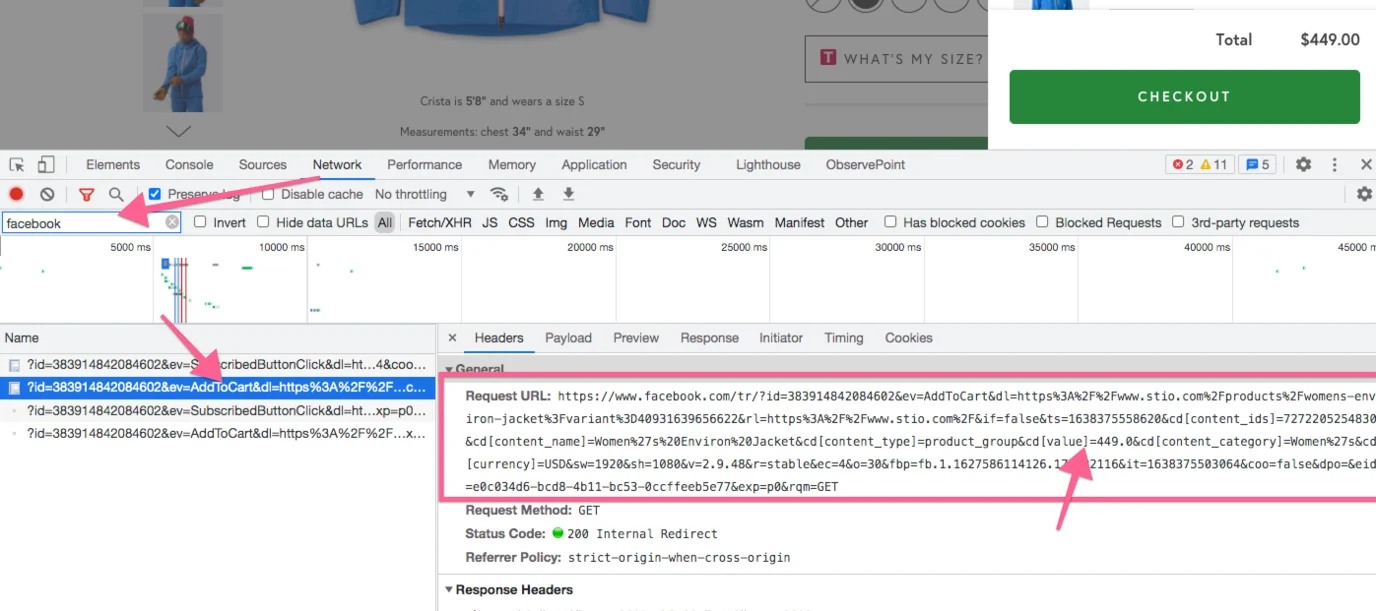View the Timing tab
This screenshot has width=1376, height=611.
[843, 338]
